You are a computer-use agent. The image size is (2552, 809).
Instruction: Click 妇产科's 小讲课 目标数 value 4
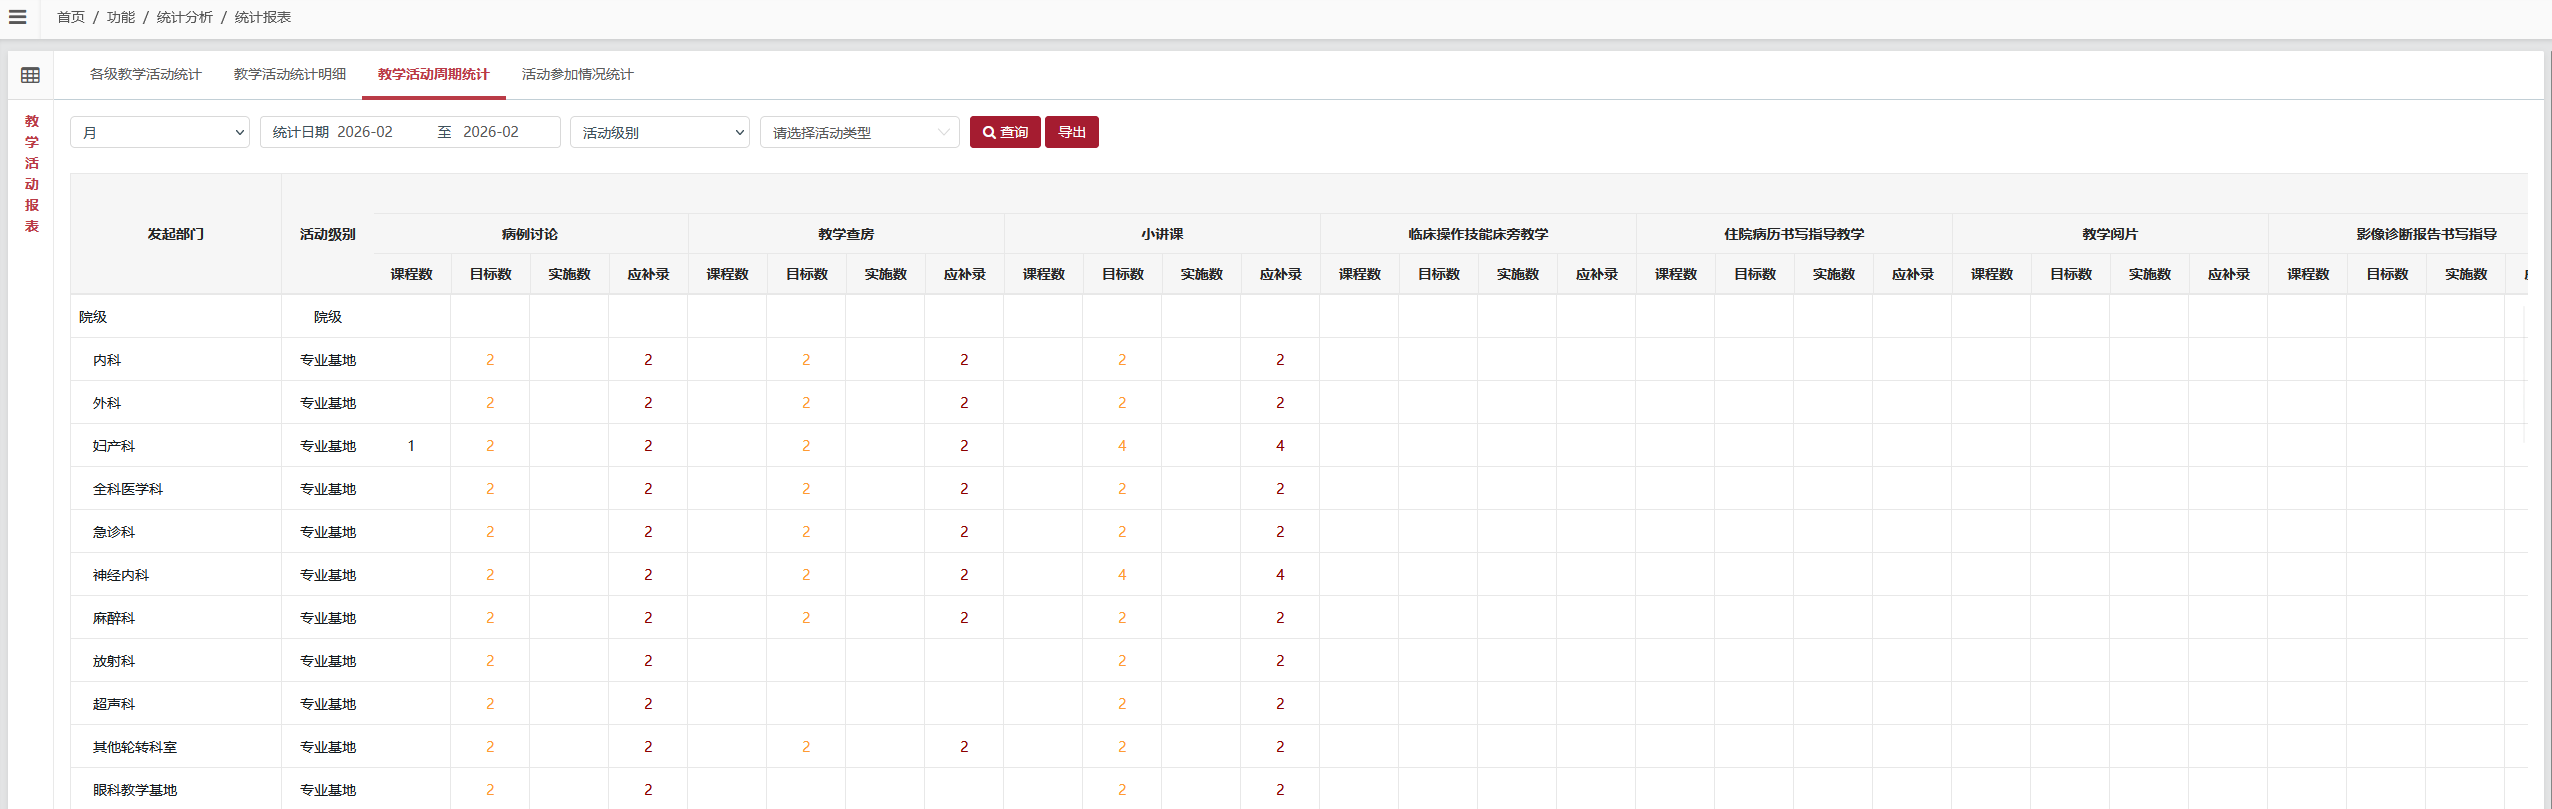coord(1122,446)
